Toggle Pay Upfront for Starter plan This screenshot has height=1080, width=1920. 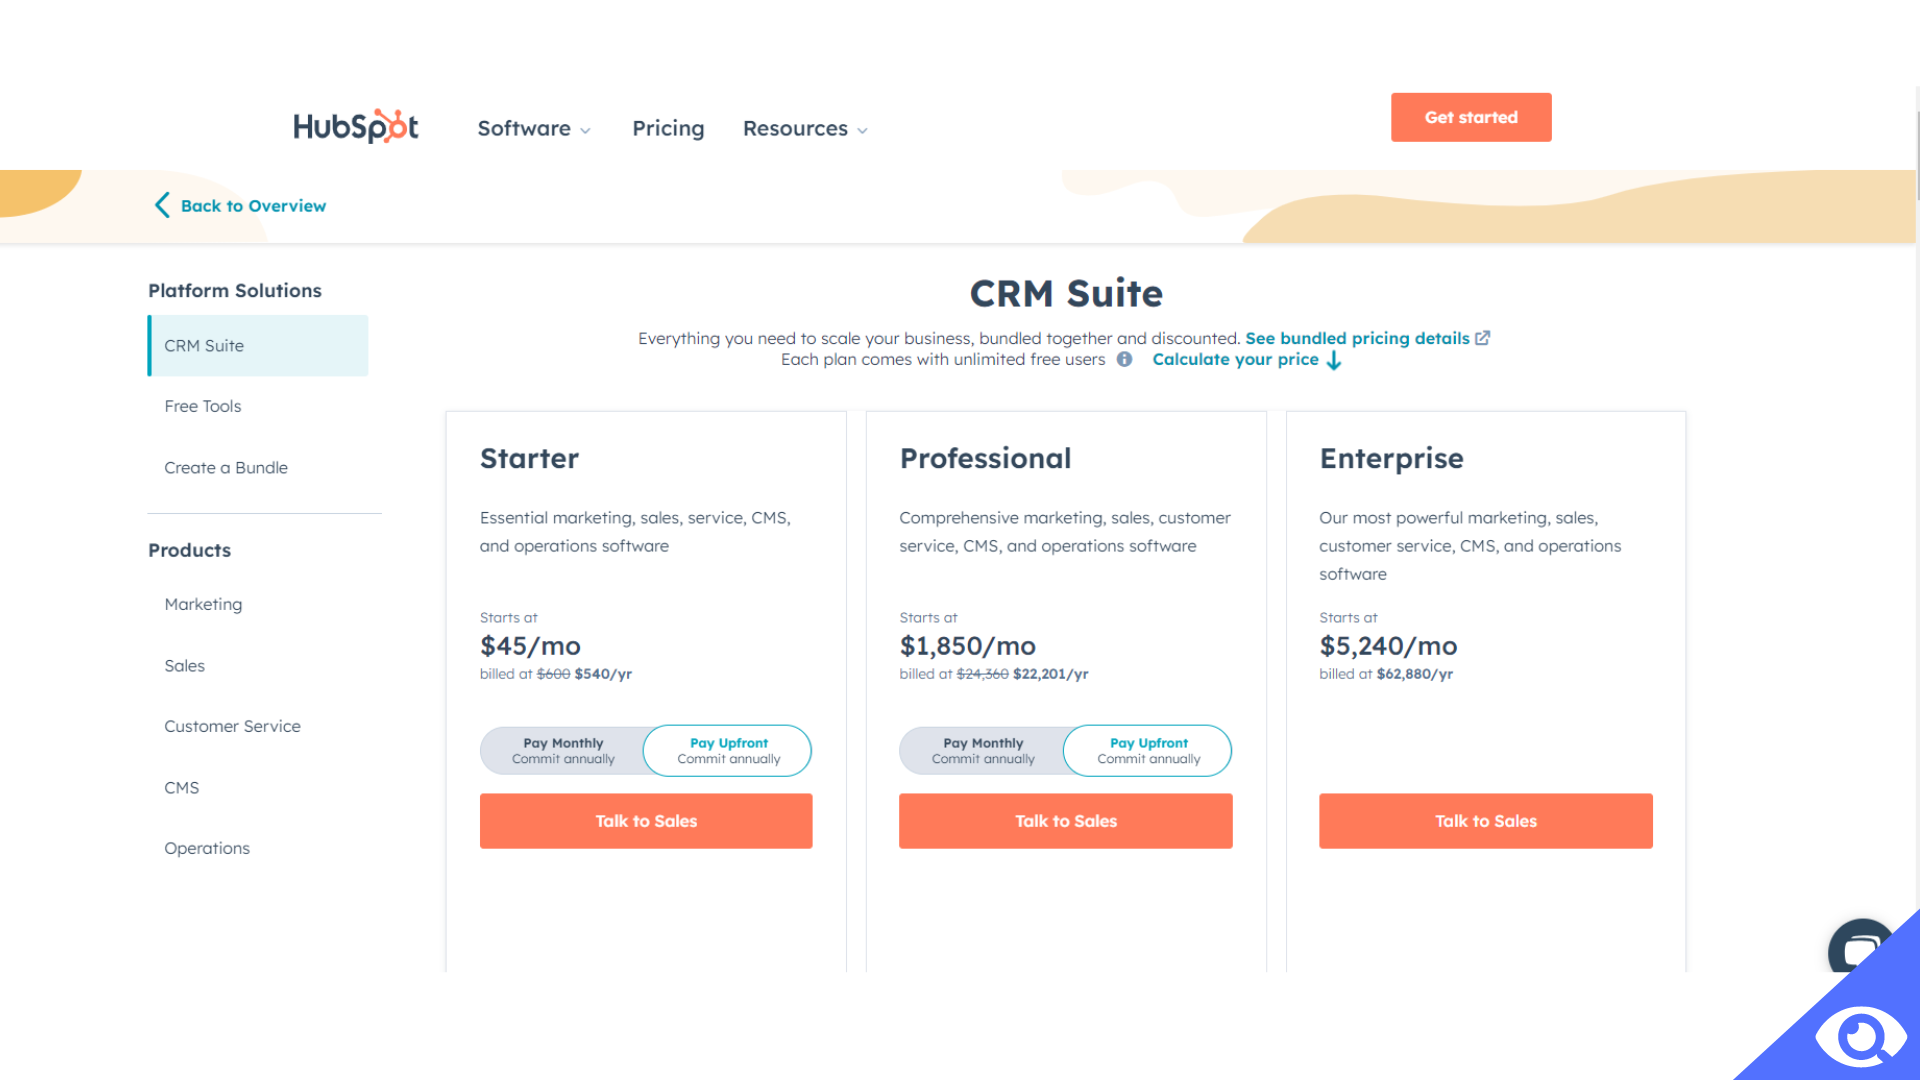pos(729,750)
